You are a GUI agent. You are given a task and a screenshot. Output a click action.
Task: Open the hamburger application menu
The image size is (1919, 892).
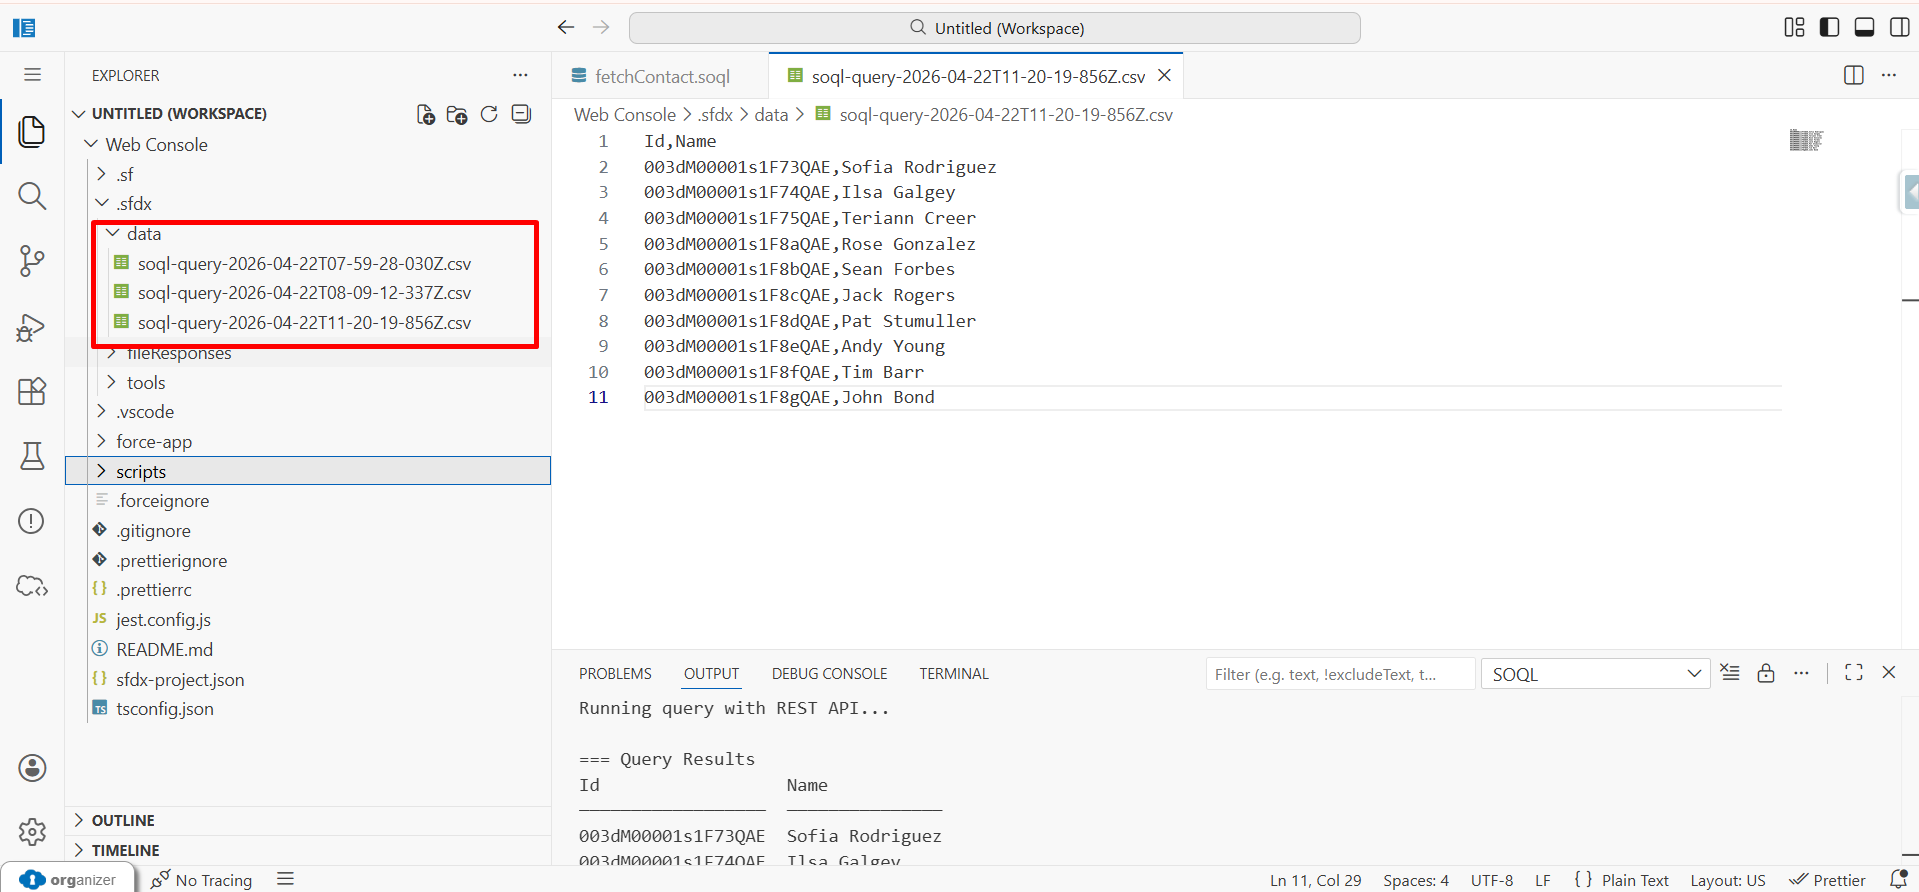coord(32,75)
